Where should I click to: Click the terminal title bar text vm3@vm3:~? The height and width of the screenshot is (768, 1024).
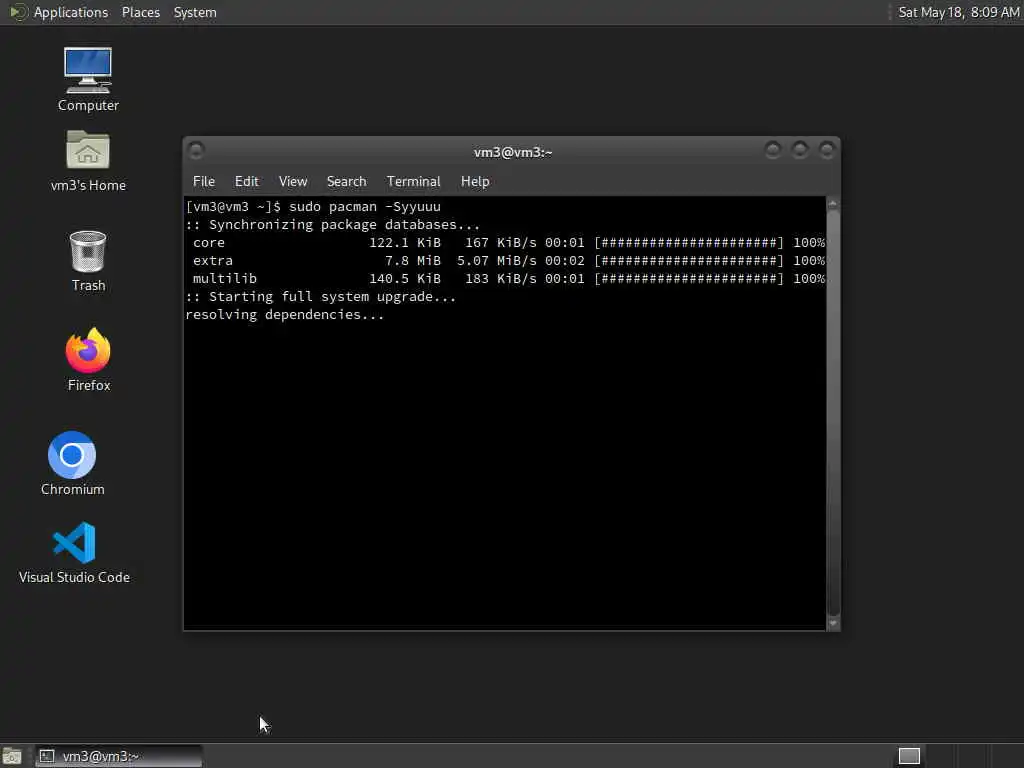pos(513,152)
